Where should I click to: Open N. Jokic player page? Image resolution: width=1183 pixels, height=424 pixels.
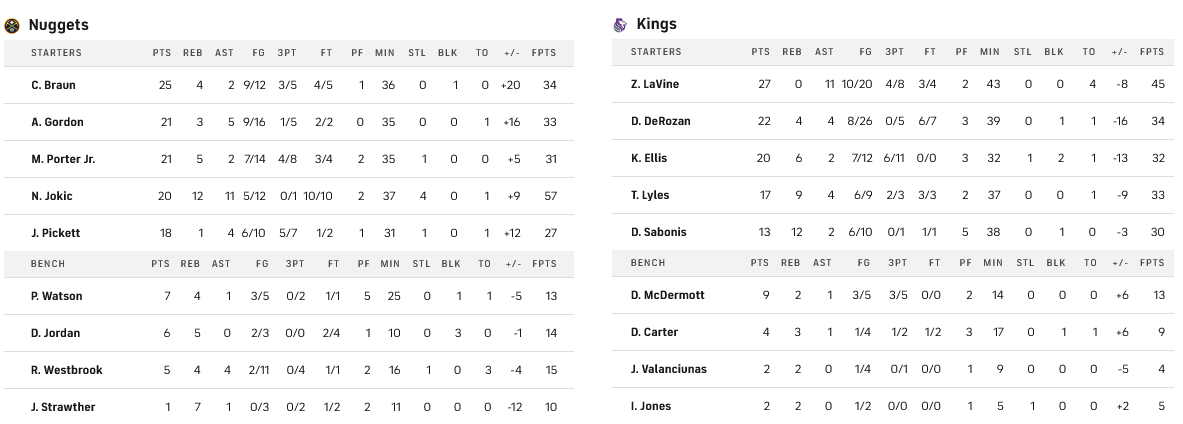coord(52,196)
